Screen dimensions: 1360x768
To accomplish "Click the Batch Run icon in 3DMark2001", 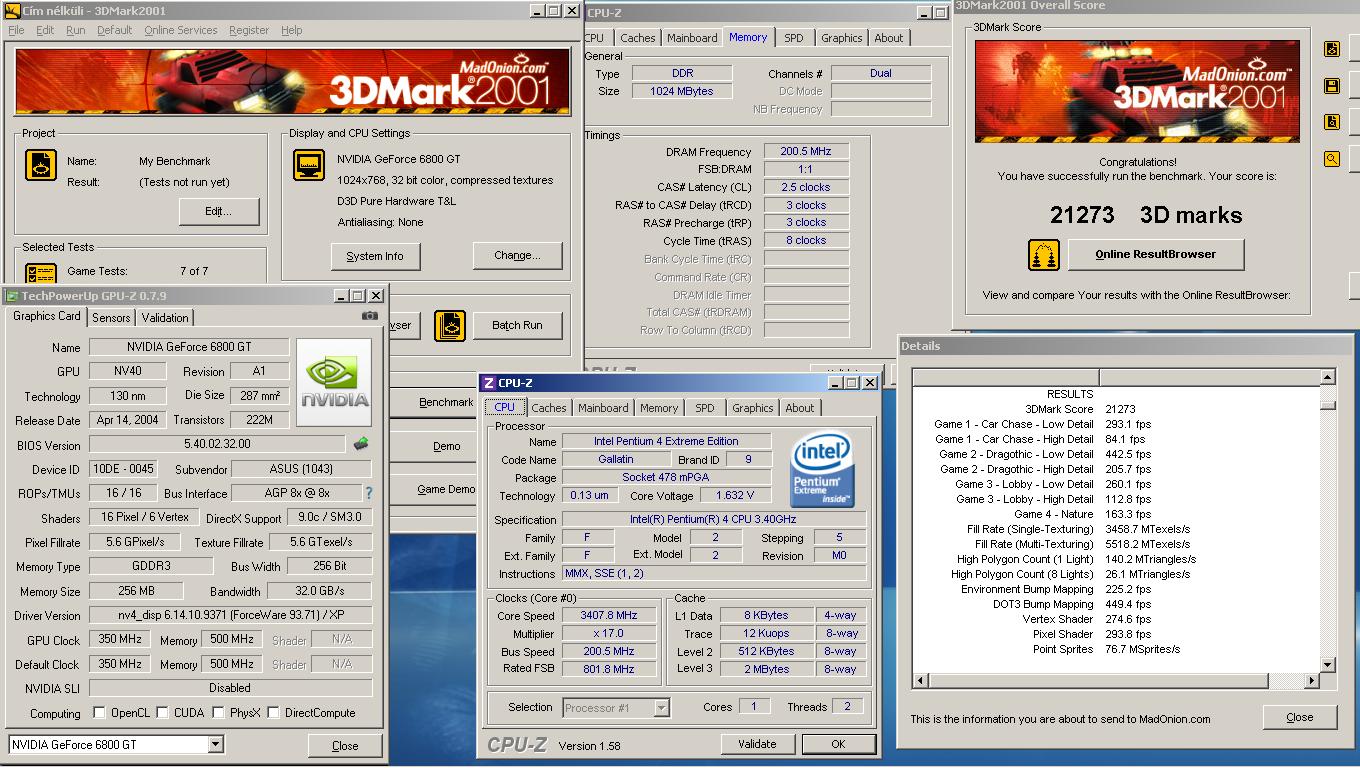I will coord(450,325).
